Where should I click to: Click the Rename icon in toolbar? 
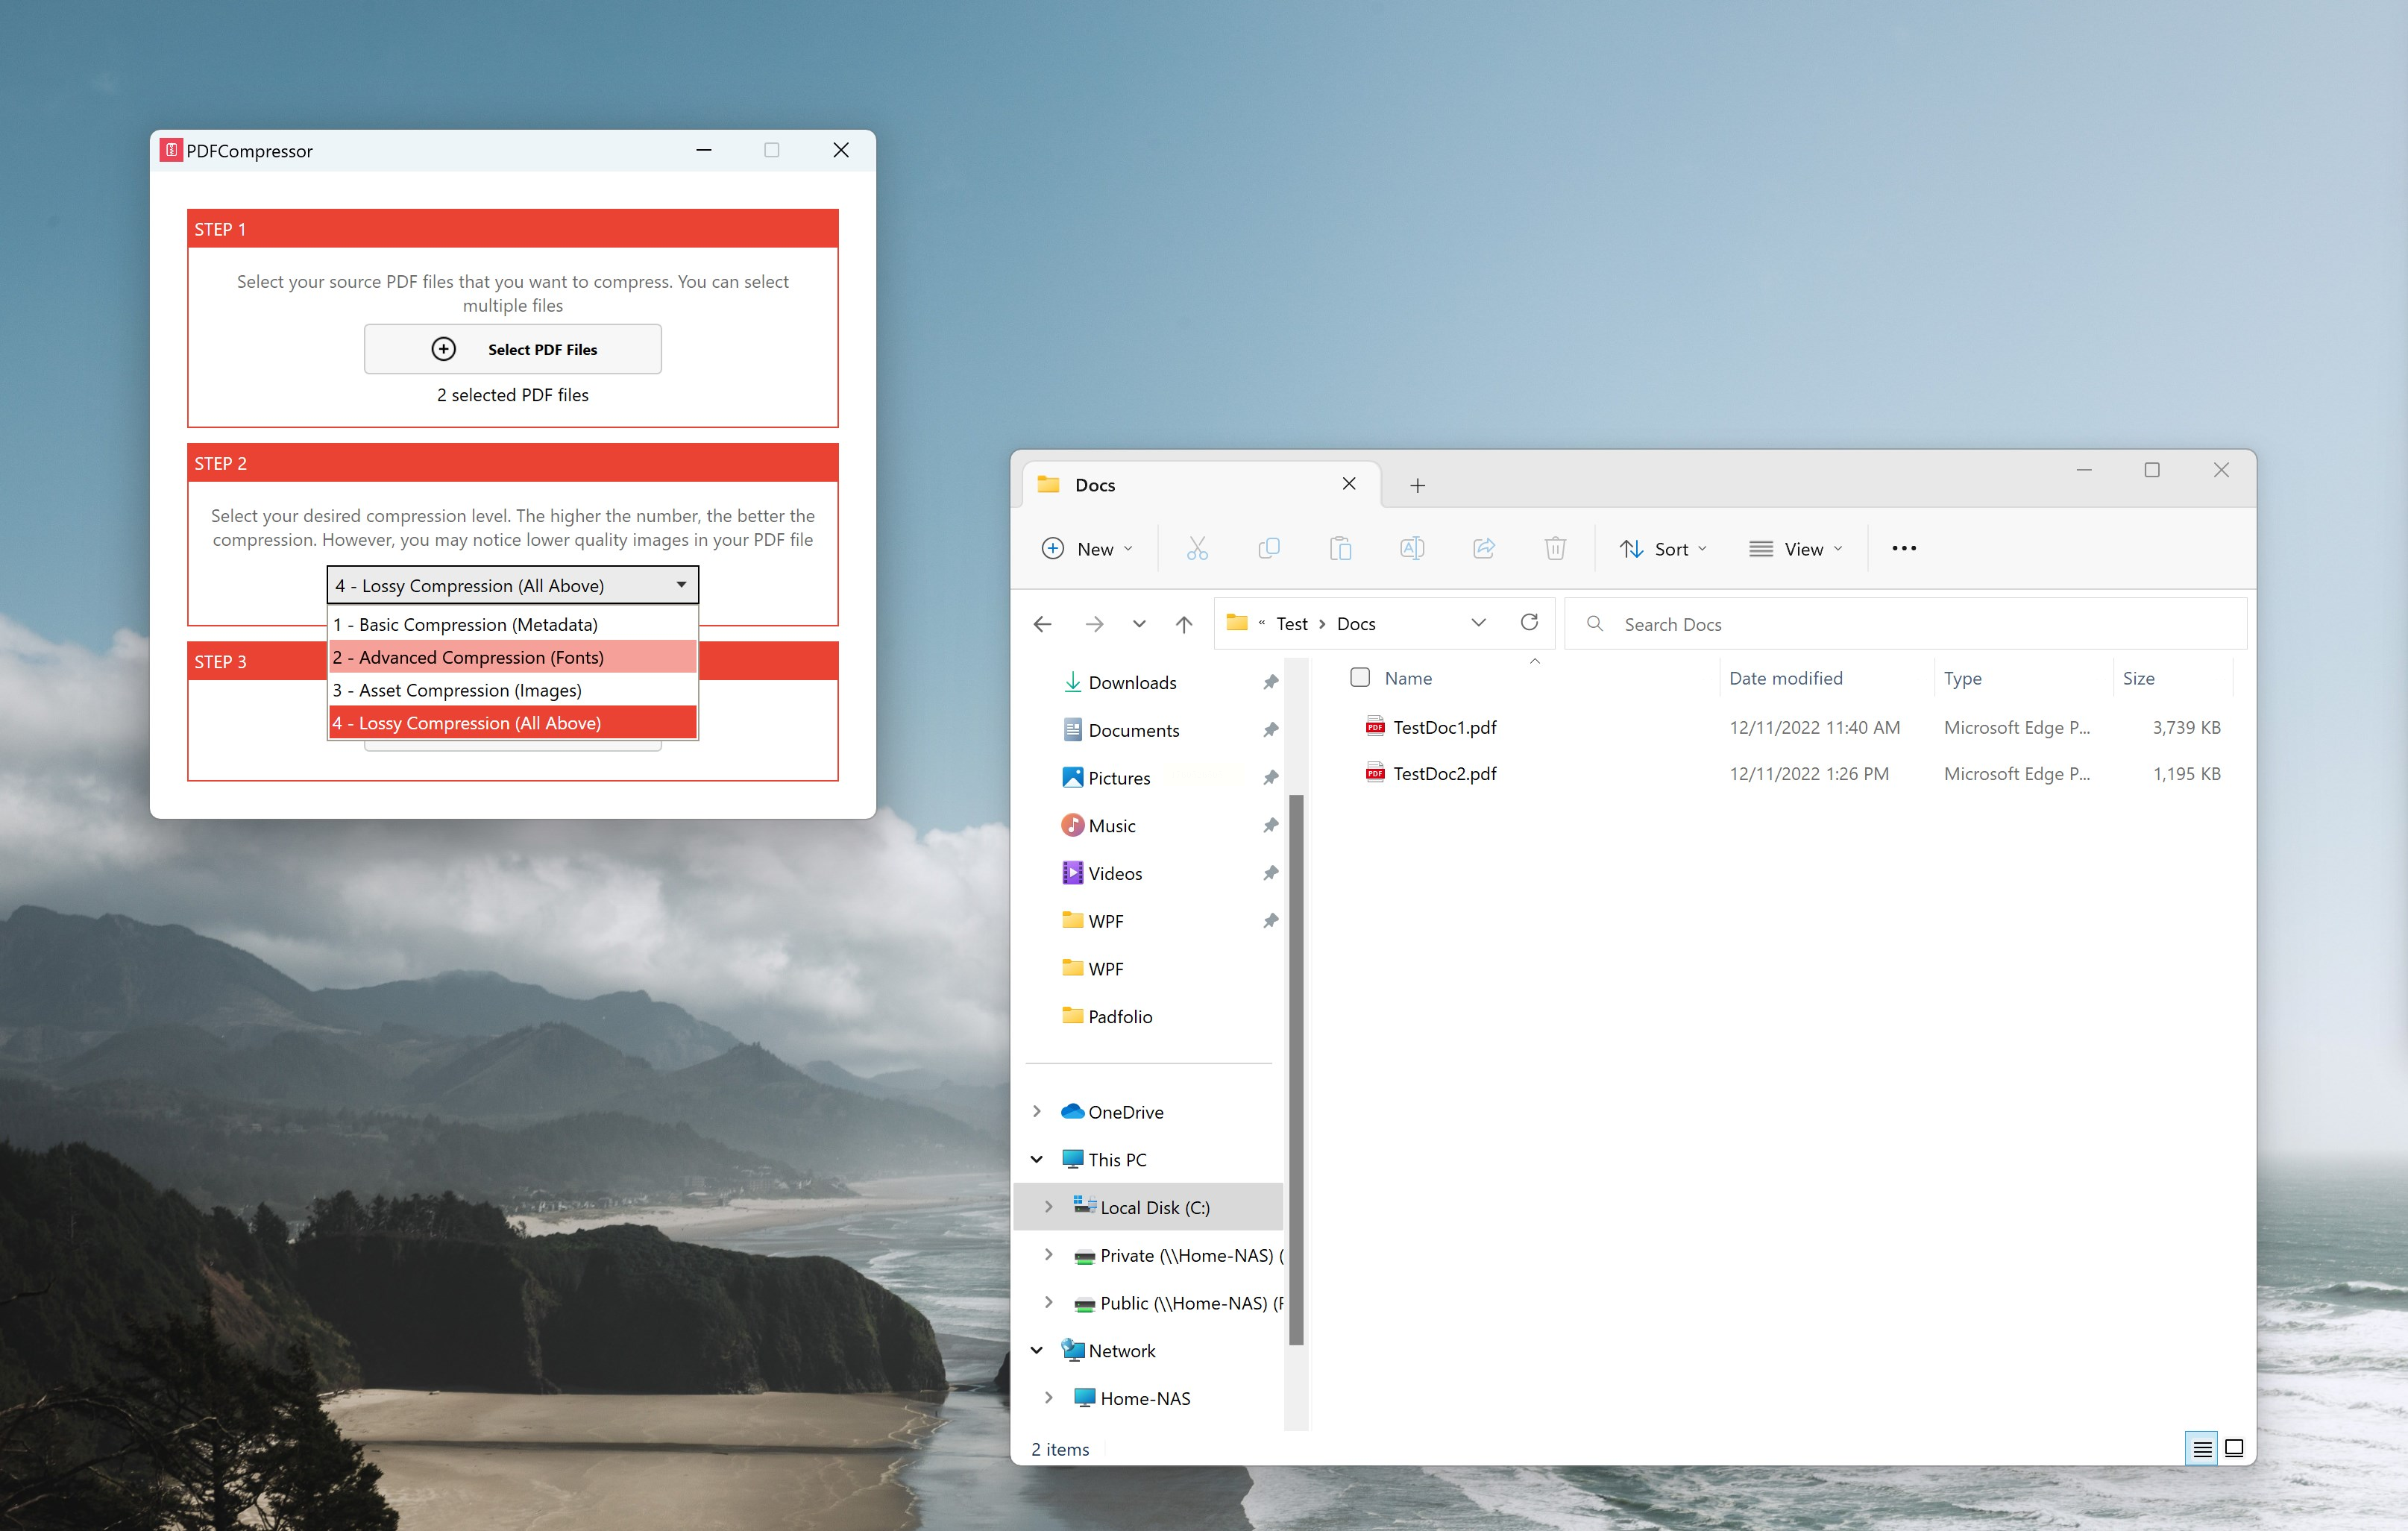(1412, 548)
